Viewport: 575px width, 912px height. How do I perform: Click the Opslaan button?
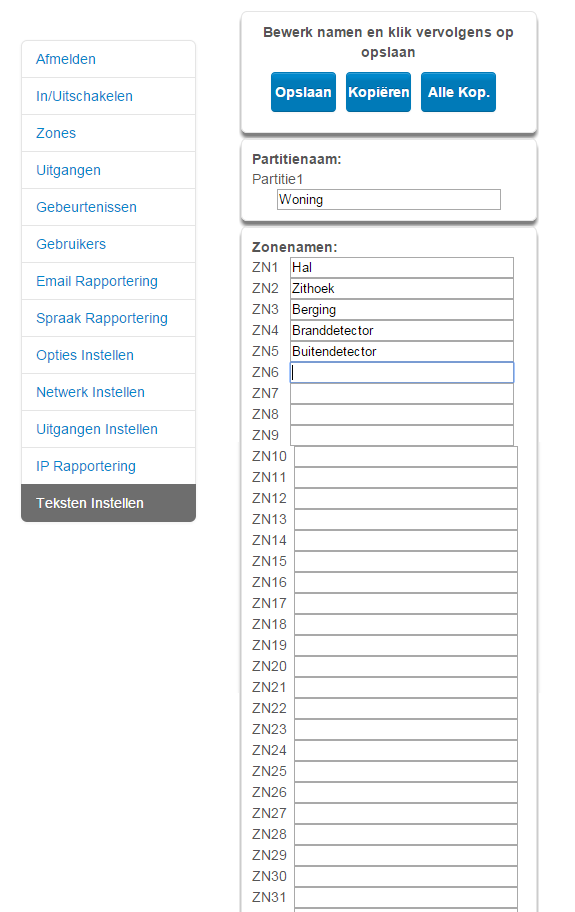point(303,92)
